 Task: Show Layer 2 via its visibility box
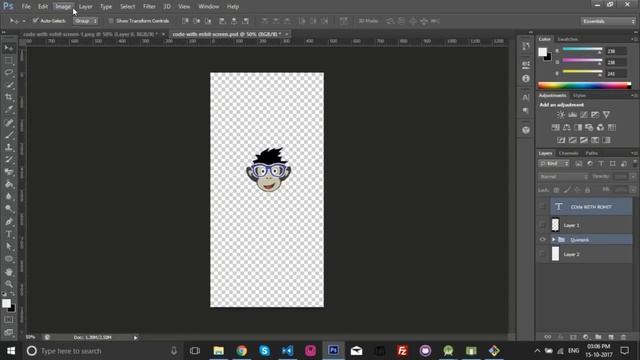coord(542,254)
